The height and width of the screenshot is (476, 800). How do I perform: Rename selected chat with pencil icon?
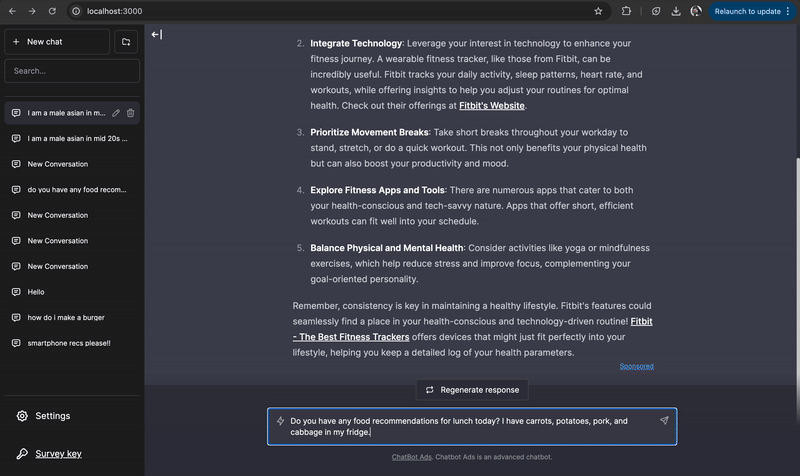point(116,113)
